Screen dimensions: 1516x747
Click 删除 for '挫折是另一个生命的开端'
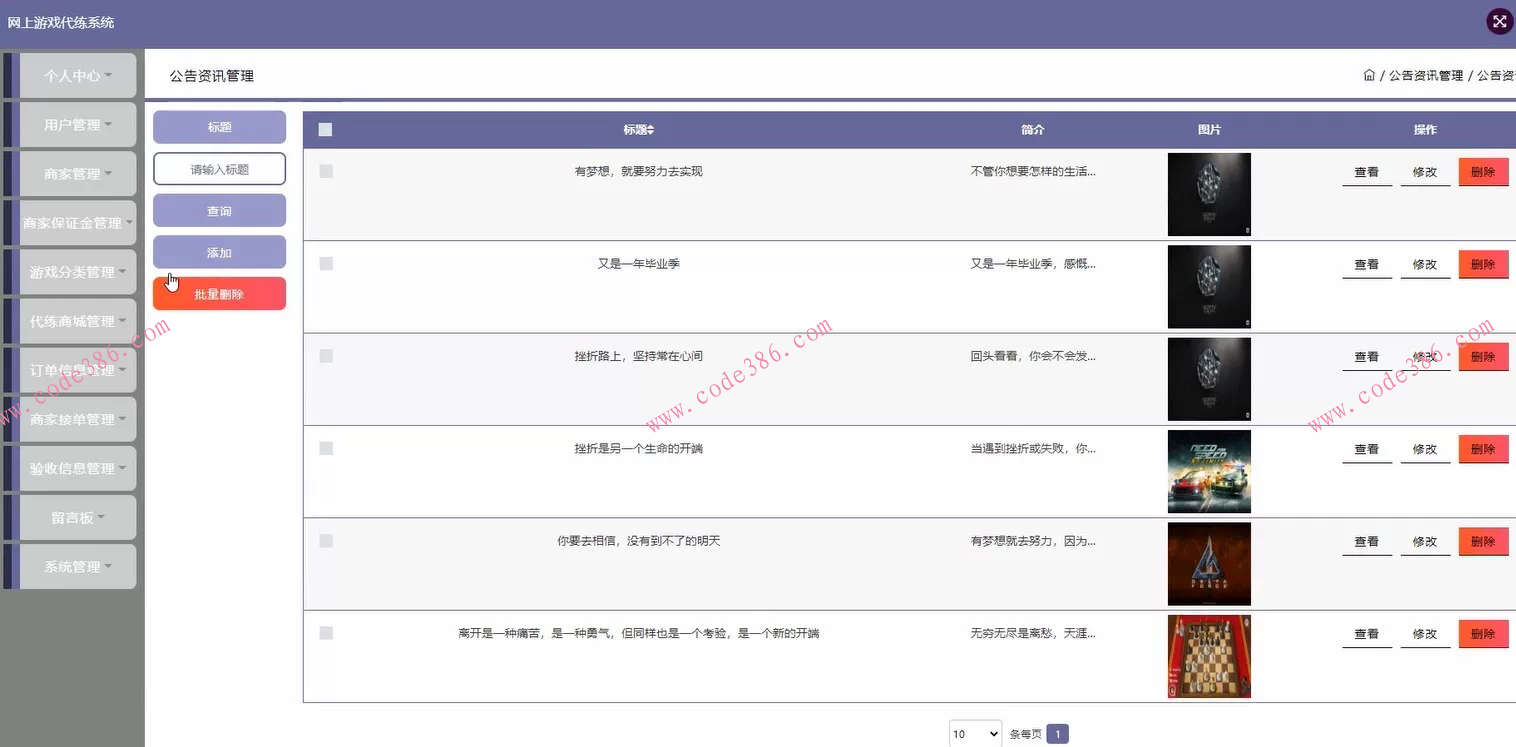click(x=1484, y=449)
